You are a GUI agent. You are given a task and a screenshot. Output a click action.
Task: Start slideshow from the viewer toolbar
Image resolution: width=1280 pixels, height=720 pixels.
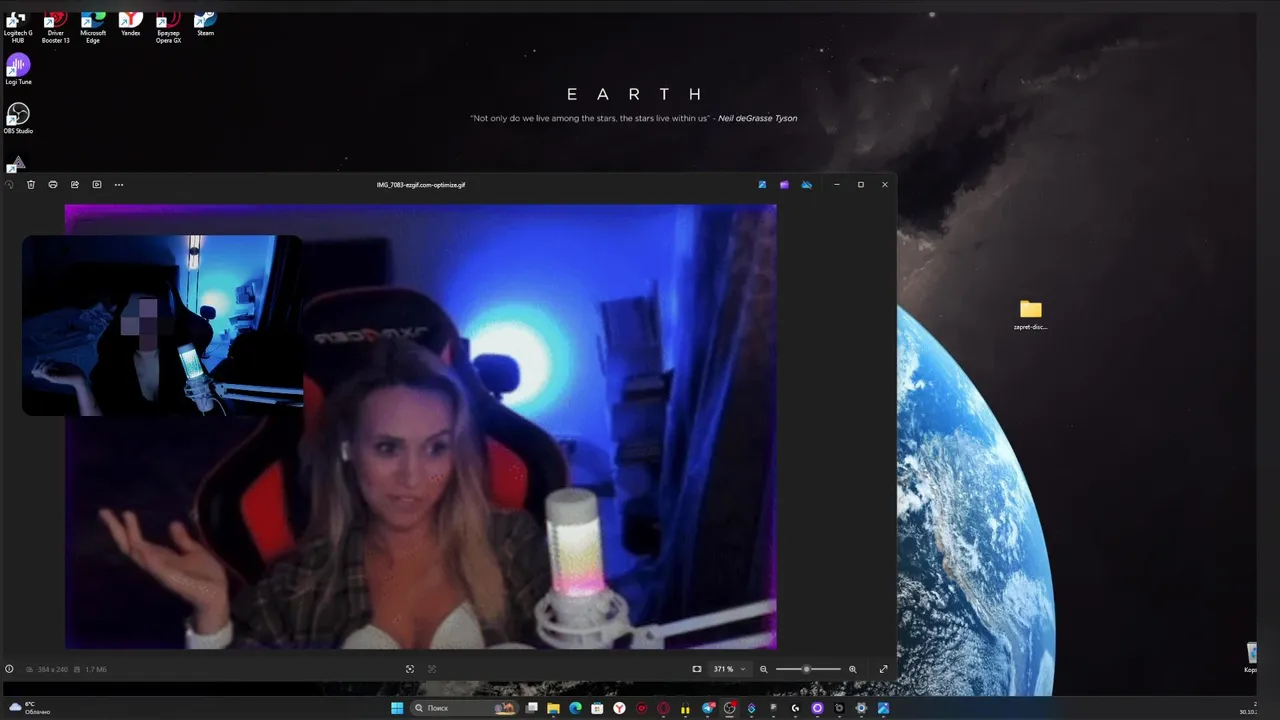pyautogui.click(x=97, y=185)
